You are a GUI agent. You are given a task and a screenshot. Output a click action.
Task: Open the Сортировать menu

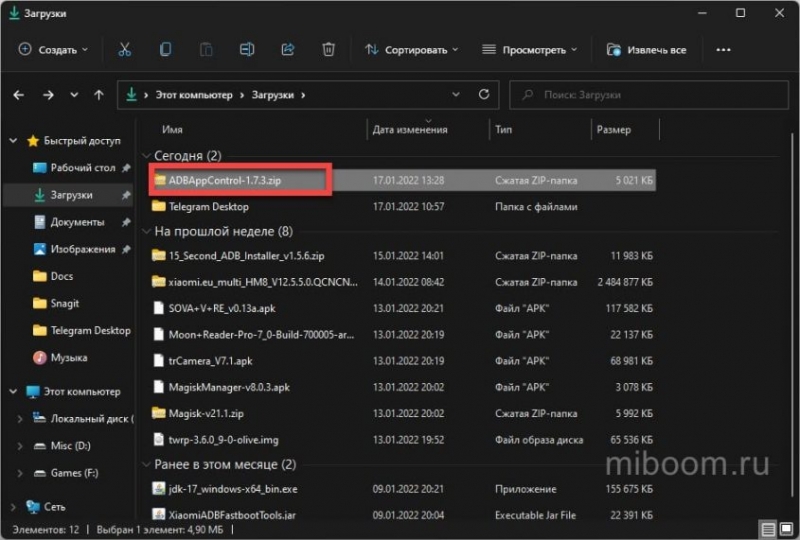click(411, 50)
